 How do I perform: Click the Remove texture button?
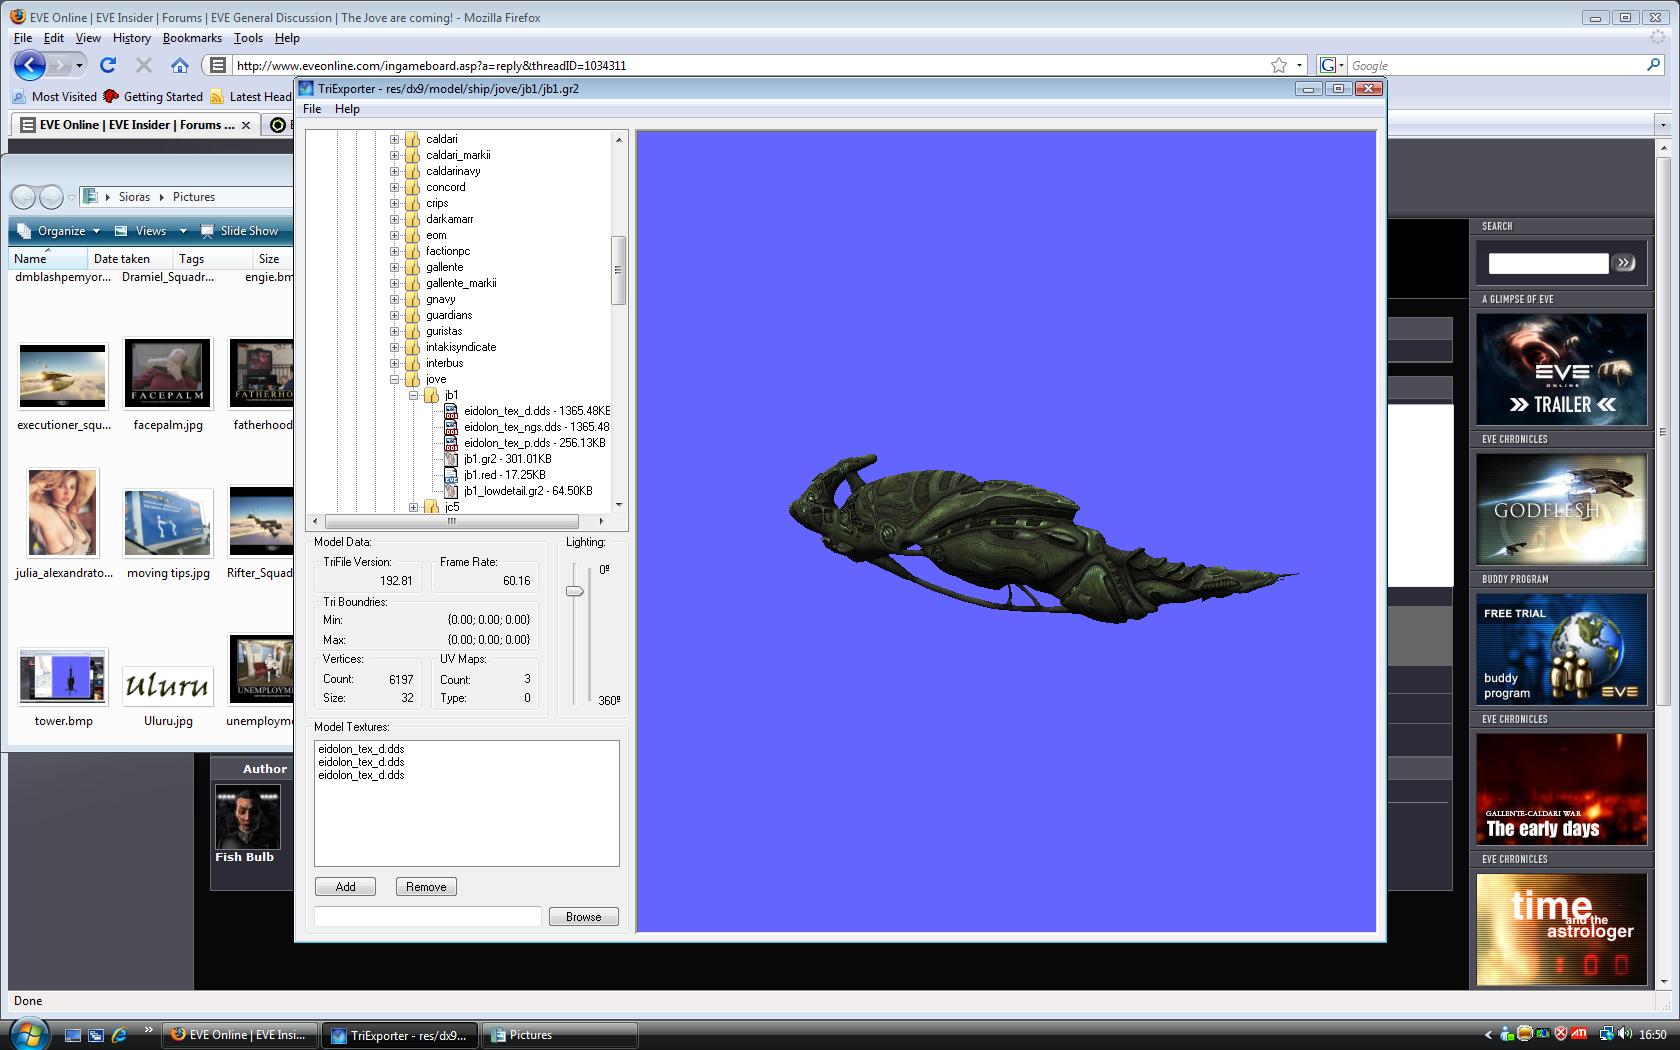click(x=426, y=887)
